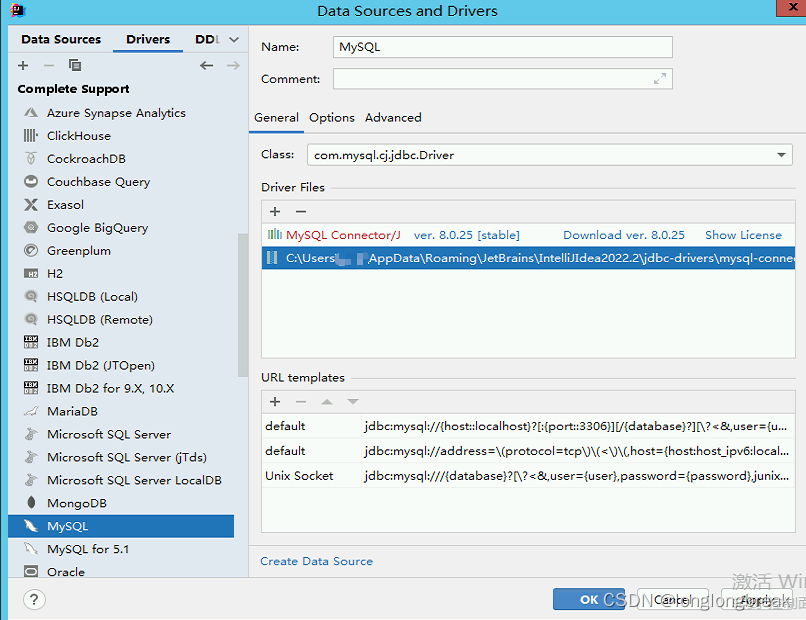Image resolution: width=806 pixels, height=620 pixels.
Task: Add a new driver using the plus icon
Action: (22, 65)
